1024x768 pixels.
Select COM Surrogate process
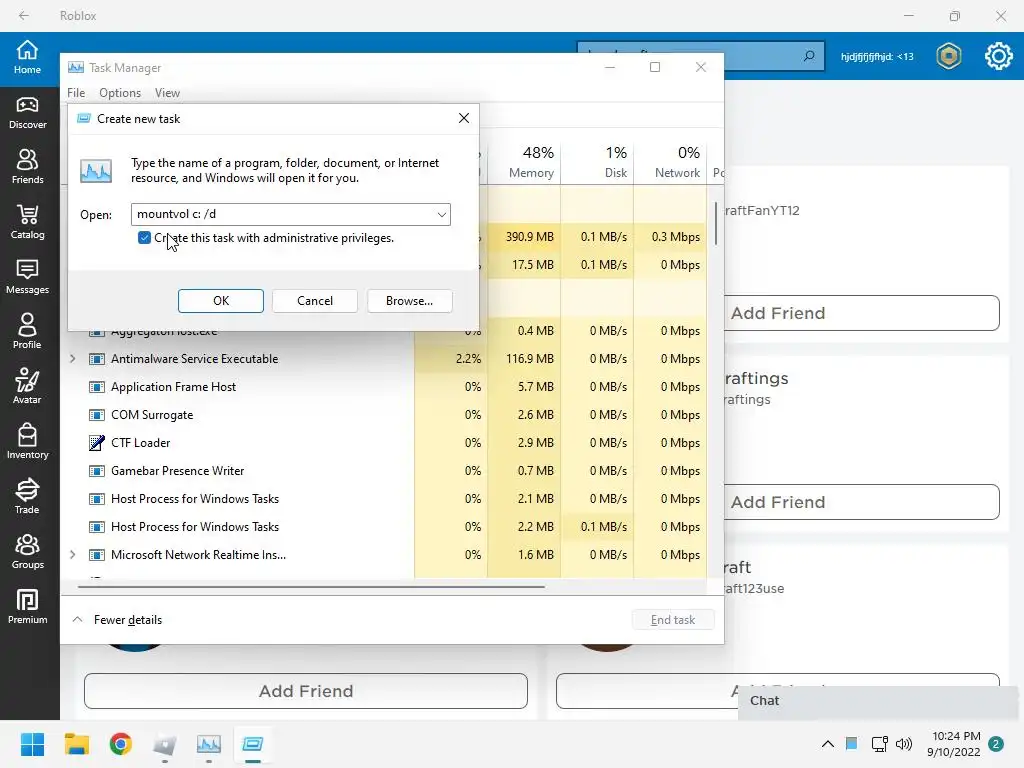[152, 415]
